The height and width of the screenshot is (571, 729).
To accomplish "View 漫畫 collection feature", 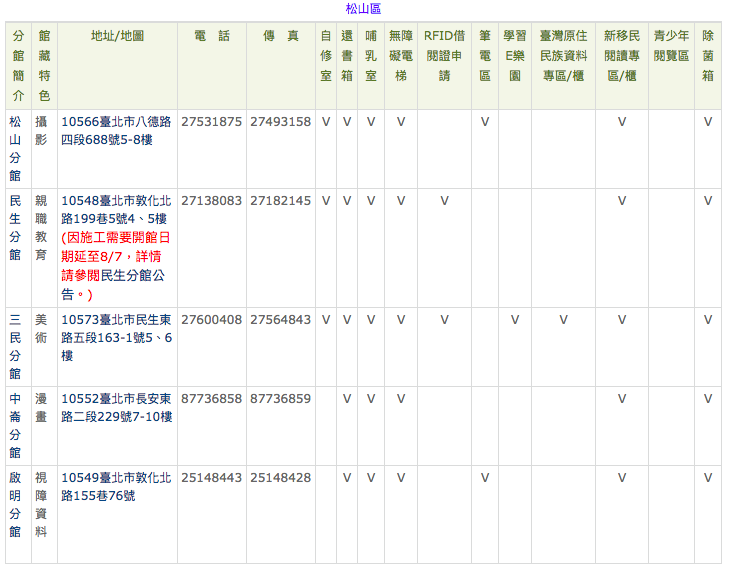I will coord(41,408).
